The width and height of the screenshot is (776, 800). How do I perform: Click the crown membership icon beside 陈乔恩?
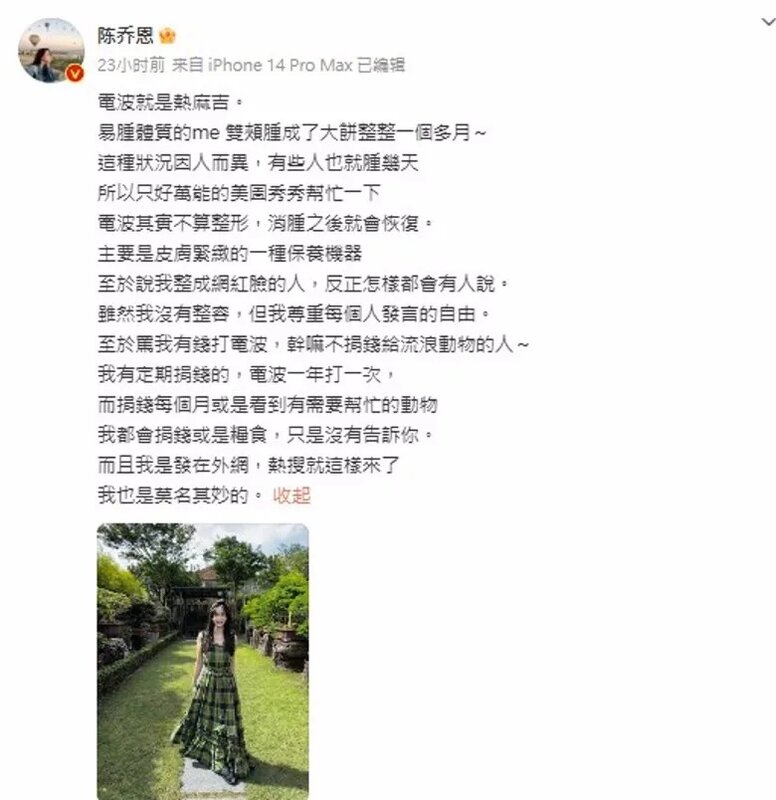point(167,36)
